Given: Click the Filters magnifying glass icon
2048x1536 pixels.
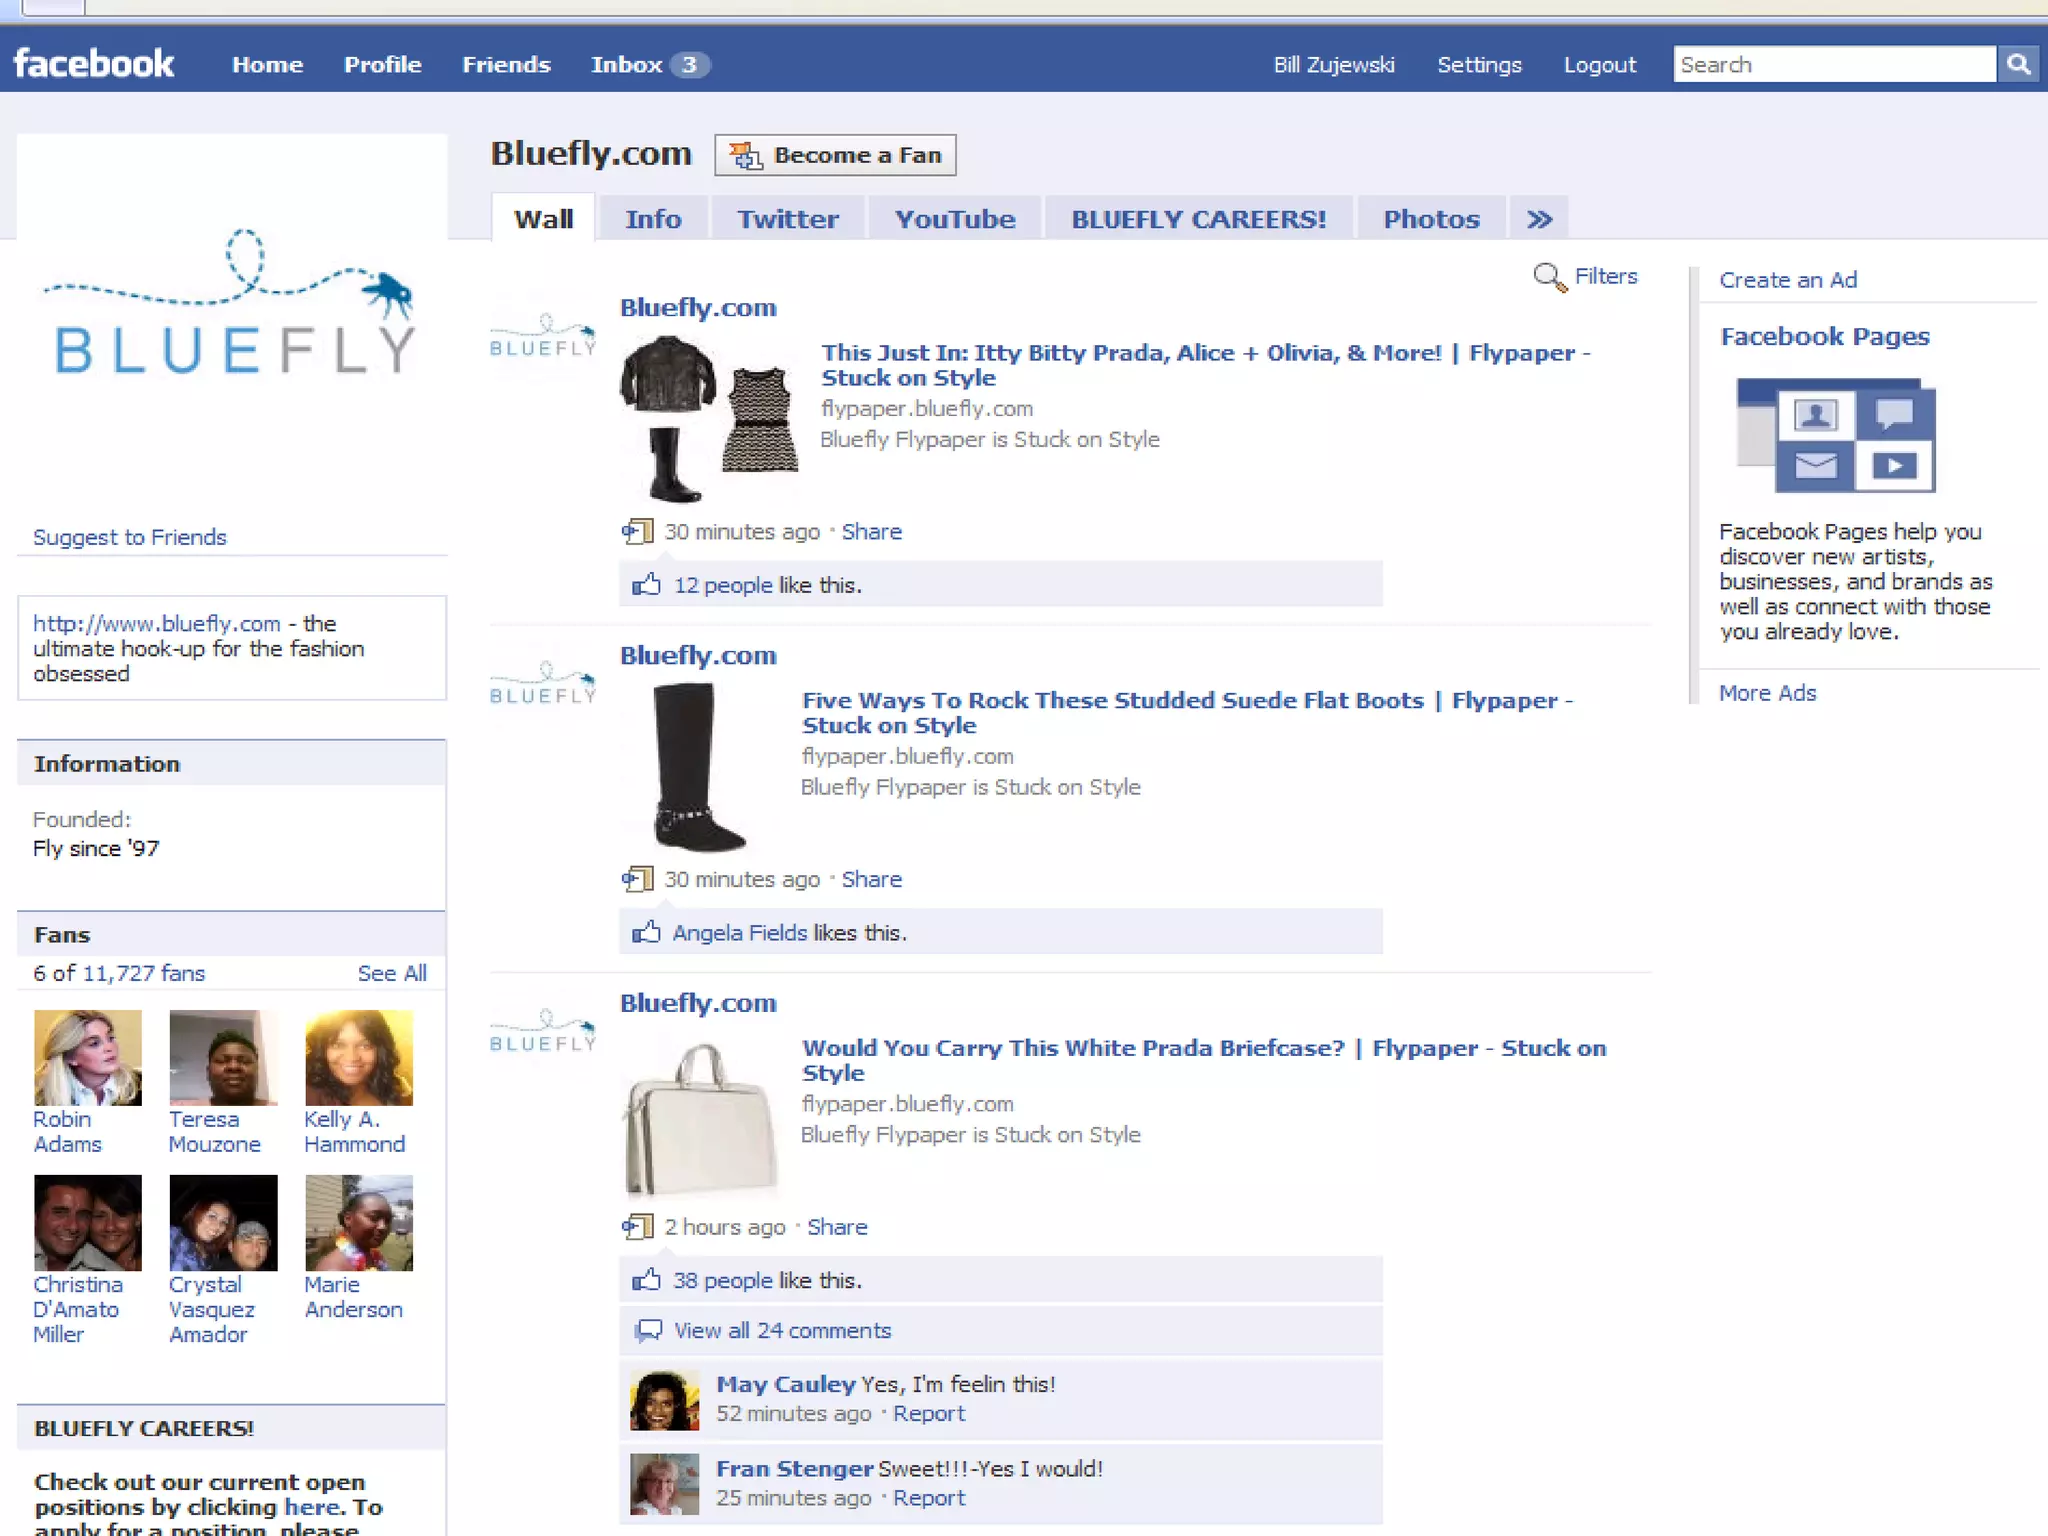Looking at the screenshot, I should 1549,277.
